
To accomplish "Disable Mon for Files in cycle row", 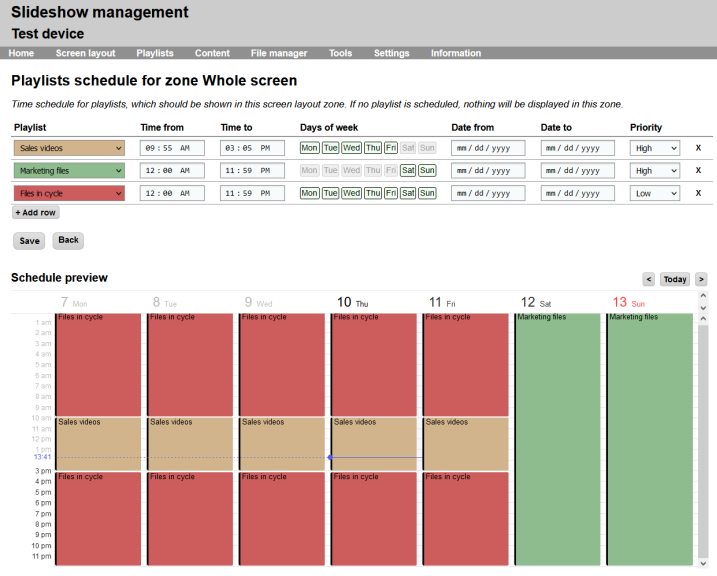I will (x=309, y=193).
